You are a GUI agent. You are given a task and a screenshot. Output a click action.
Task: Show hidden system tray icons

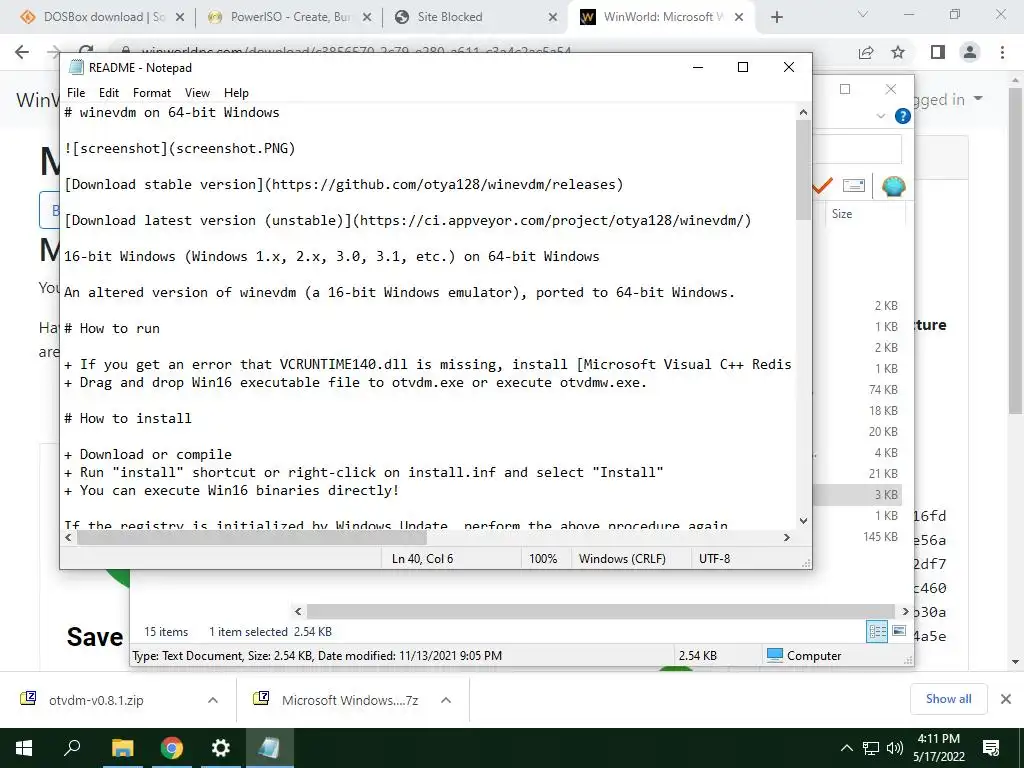pos(846,748)
